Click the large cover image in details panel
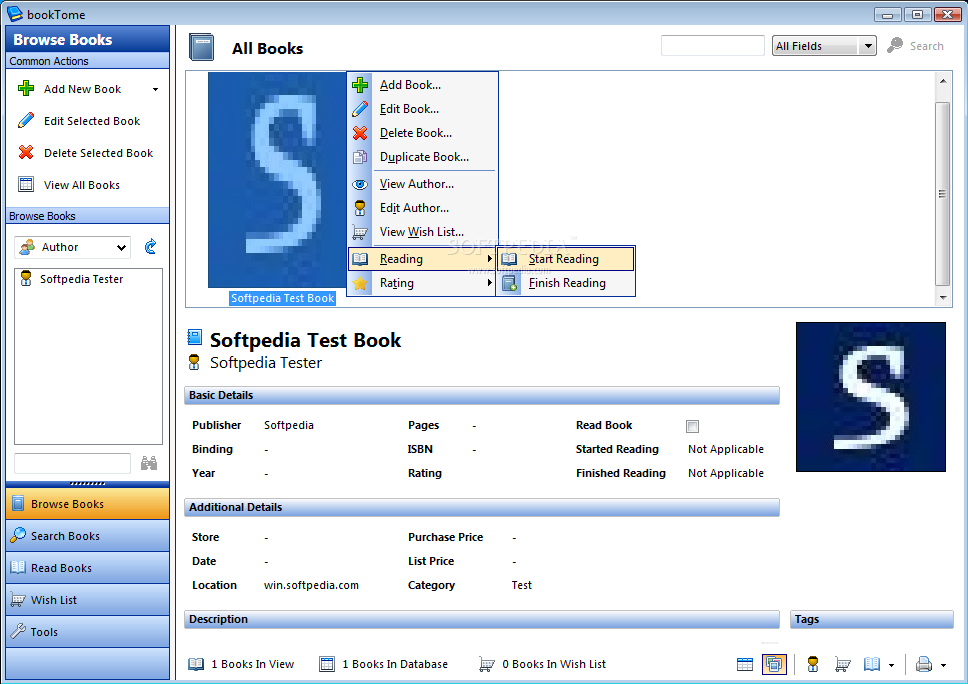The height and width of the screenshot is (684, 968). click(x=870, y=397)
